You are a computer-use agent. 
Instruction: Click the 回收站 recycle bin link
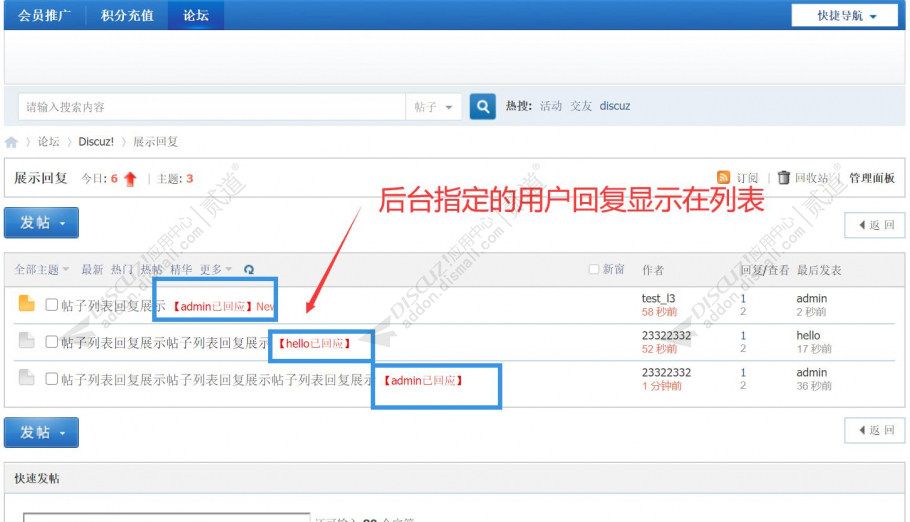(x=811, y=178)
